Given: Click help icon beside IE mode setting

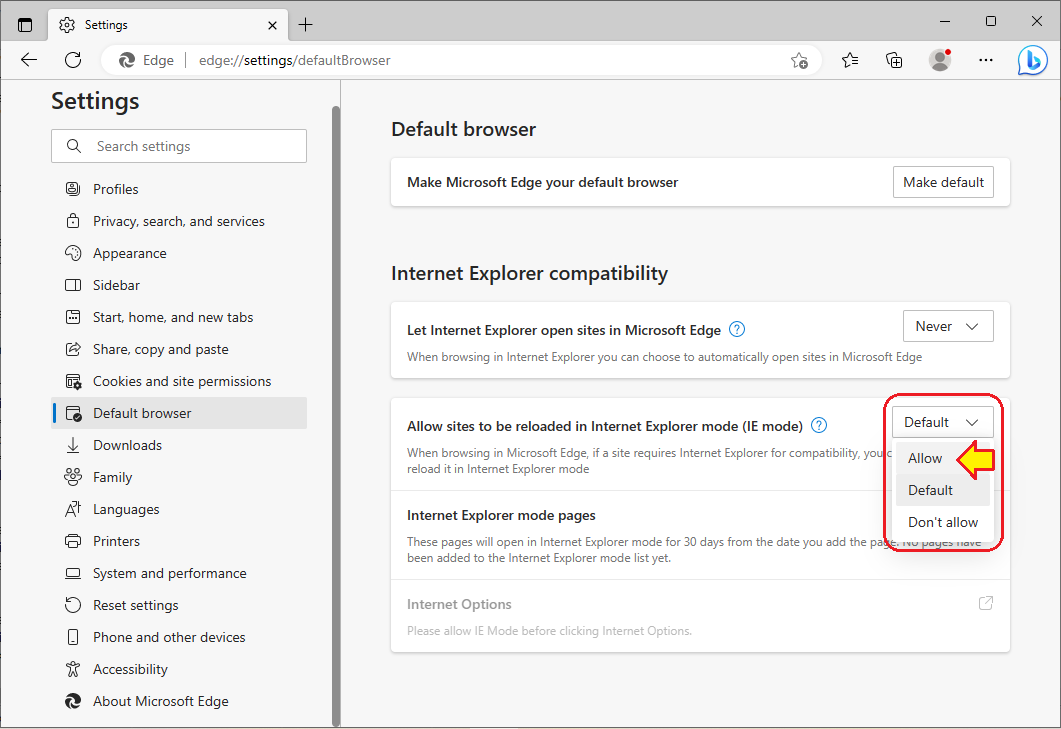Looking at the screenshot, I should tap(819, 425).
